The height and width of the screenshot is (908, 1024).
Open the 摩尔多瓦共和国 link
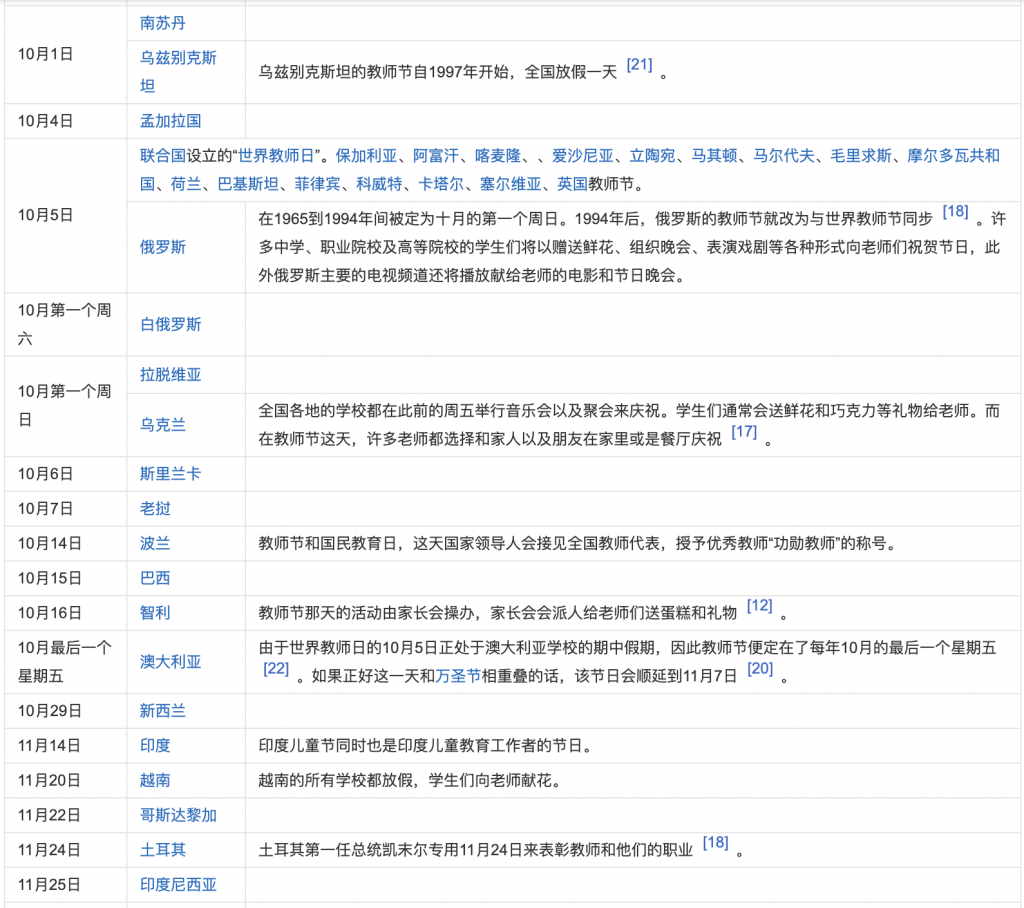coord(953,156)
